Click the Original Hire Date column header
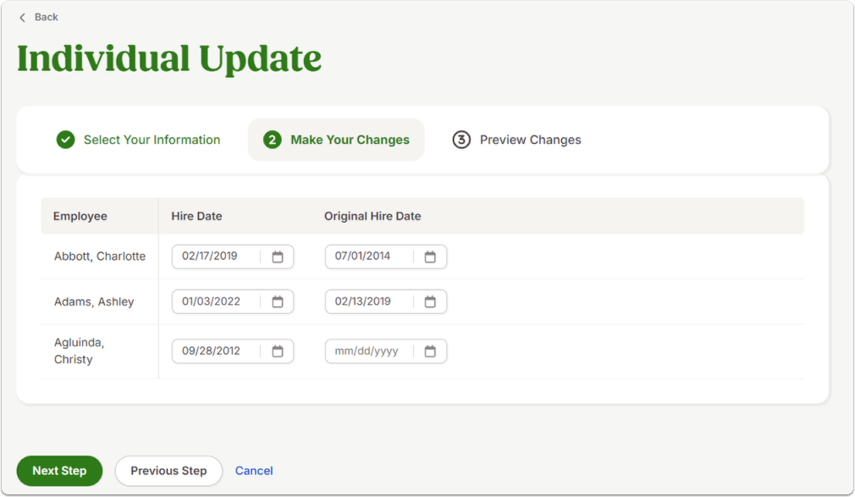Image resolution: width=855 pixels, height=497 pixels. 372,216
